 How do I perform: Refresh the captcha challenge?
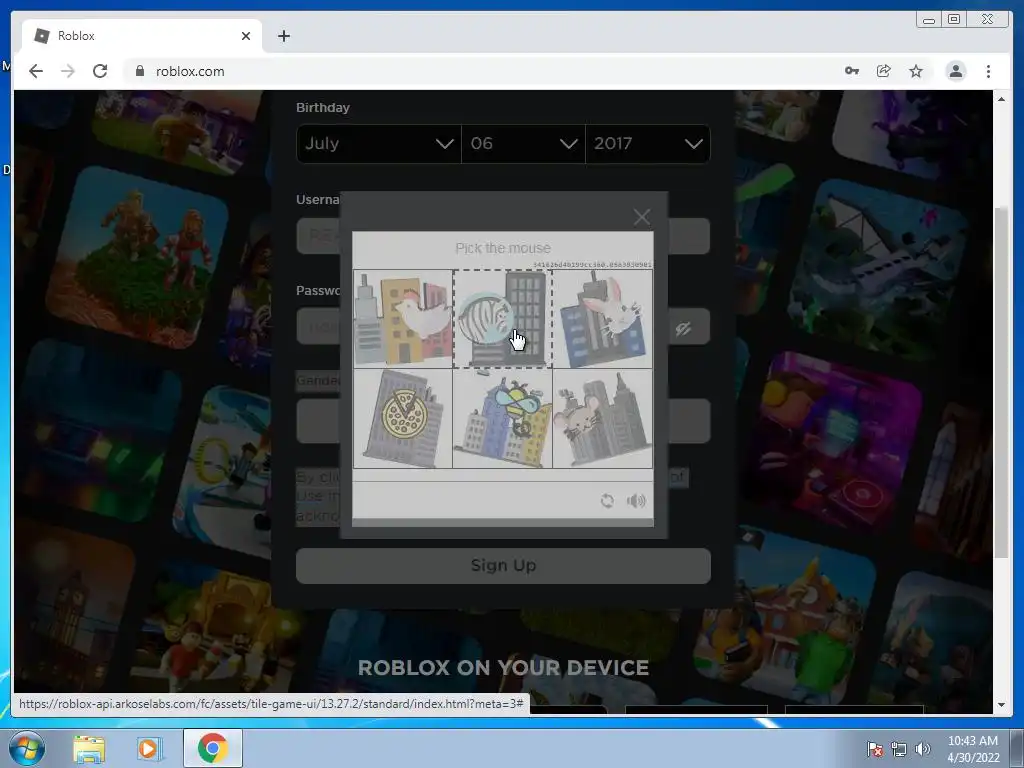tap(607, 501)
